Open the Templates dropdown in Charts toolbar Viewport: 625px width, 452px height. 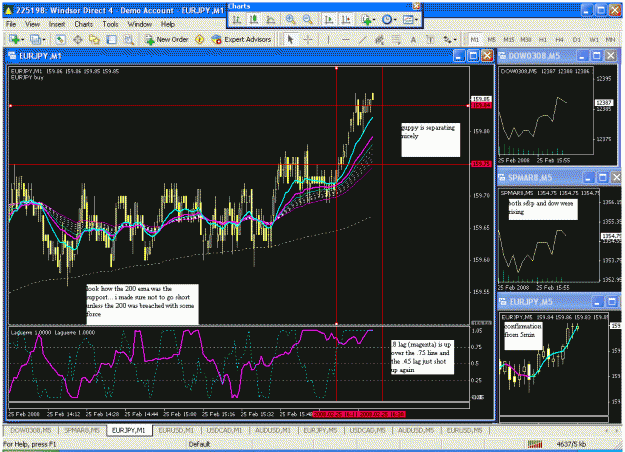409,19
